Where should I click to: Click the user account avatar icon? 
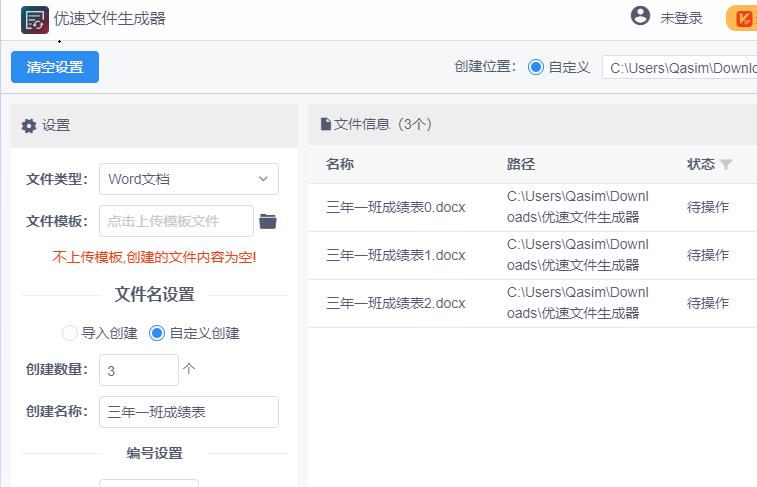640,16
